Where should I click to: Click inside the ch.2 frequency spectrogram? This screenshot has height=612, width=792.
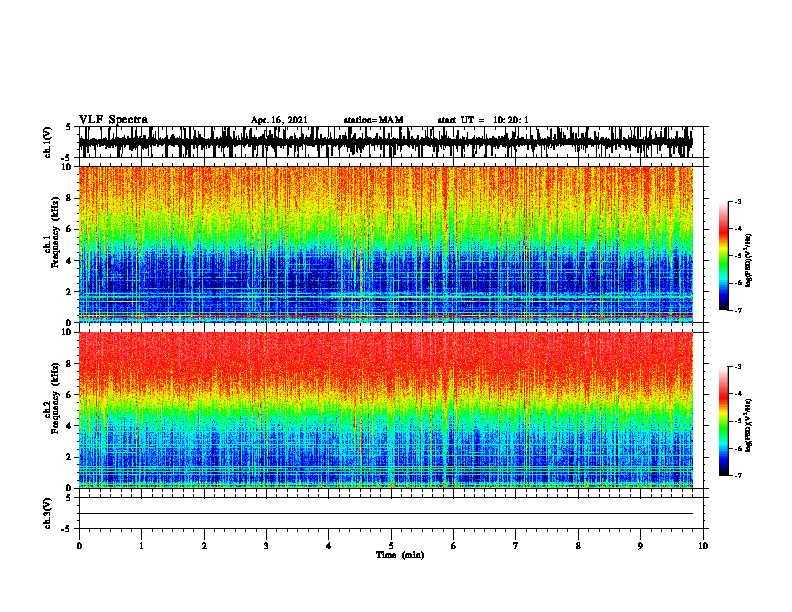pos(386,410)
